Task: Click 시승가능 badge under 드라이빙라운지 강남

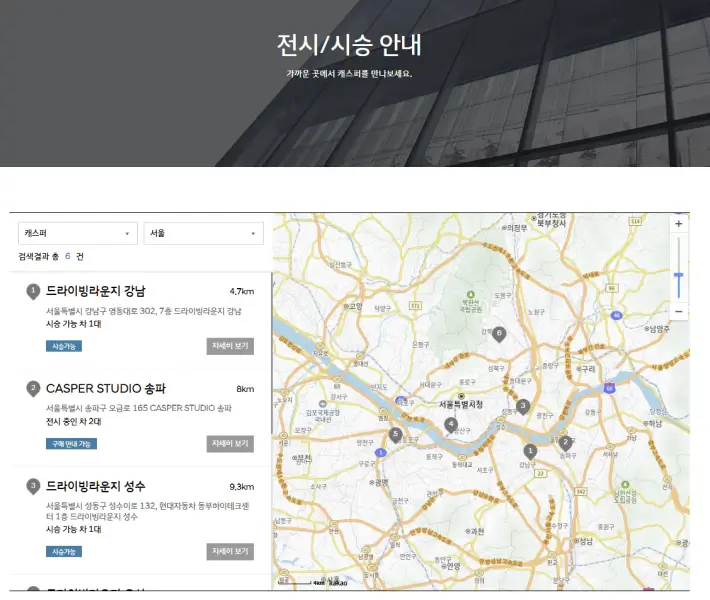Action: [64, 346]
